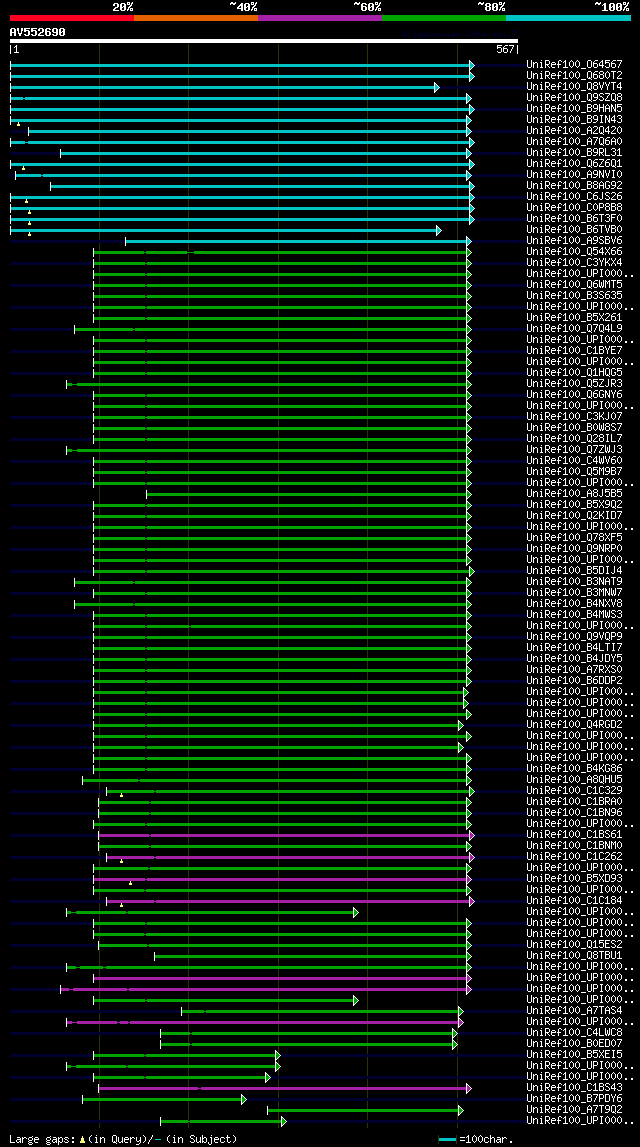Click subject ID UniRef100_Q9NRP0

coord(574,549)
